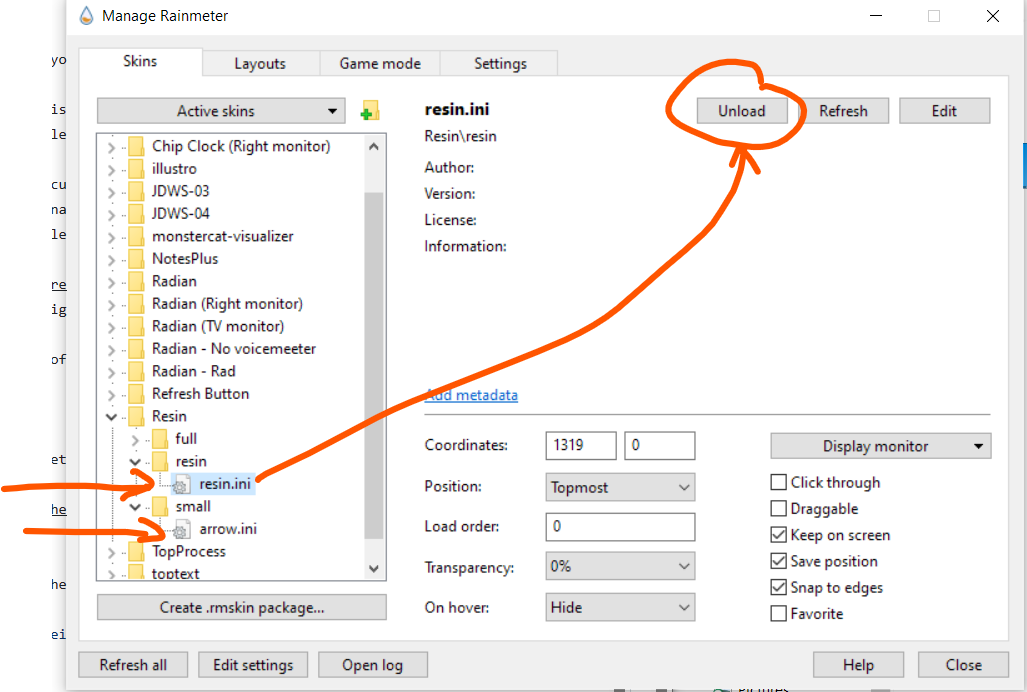Image resolution: width=1027 pixels, height=692 pixels.
Task: Collapse the small subfolder chevron
Action: (135, 507)
